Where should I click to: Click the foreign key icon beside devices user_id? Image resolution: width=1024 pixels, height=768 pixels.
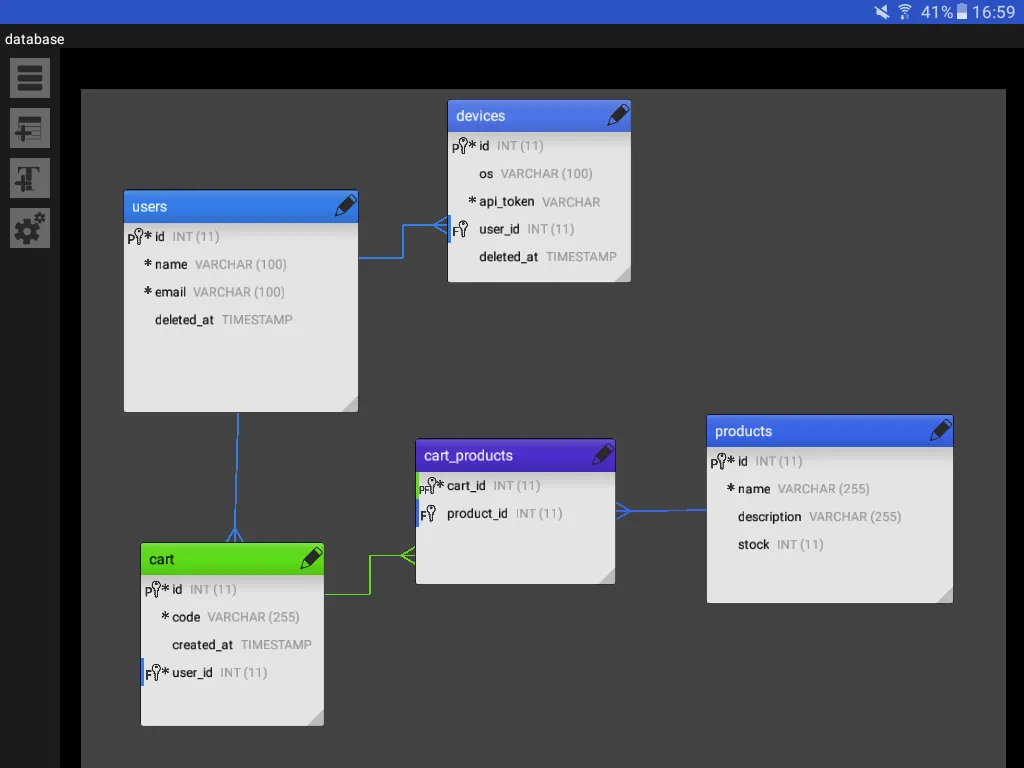pyautogui.click(x=460, y=229)
